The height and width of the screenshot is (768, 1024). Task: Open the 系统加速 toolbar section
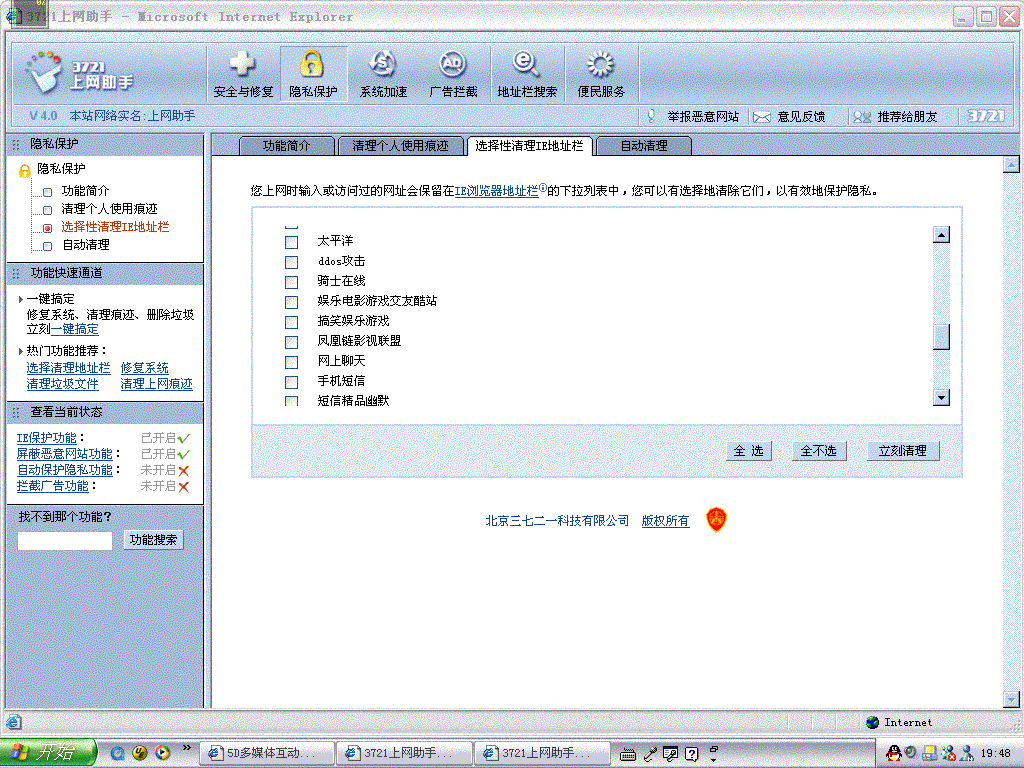[x=383, y=74]
